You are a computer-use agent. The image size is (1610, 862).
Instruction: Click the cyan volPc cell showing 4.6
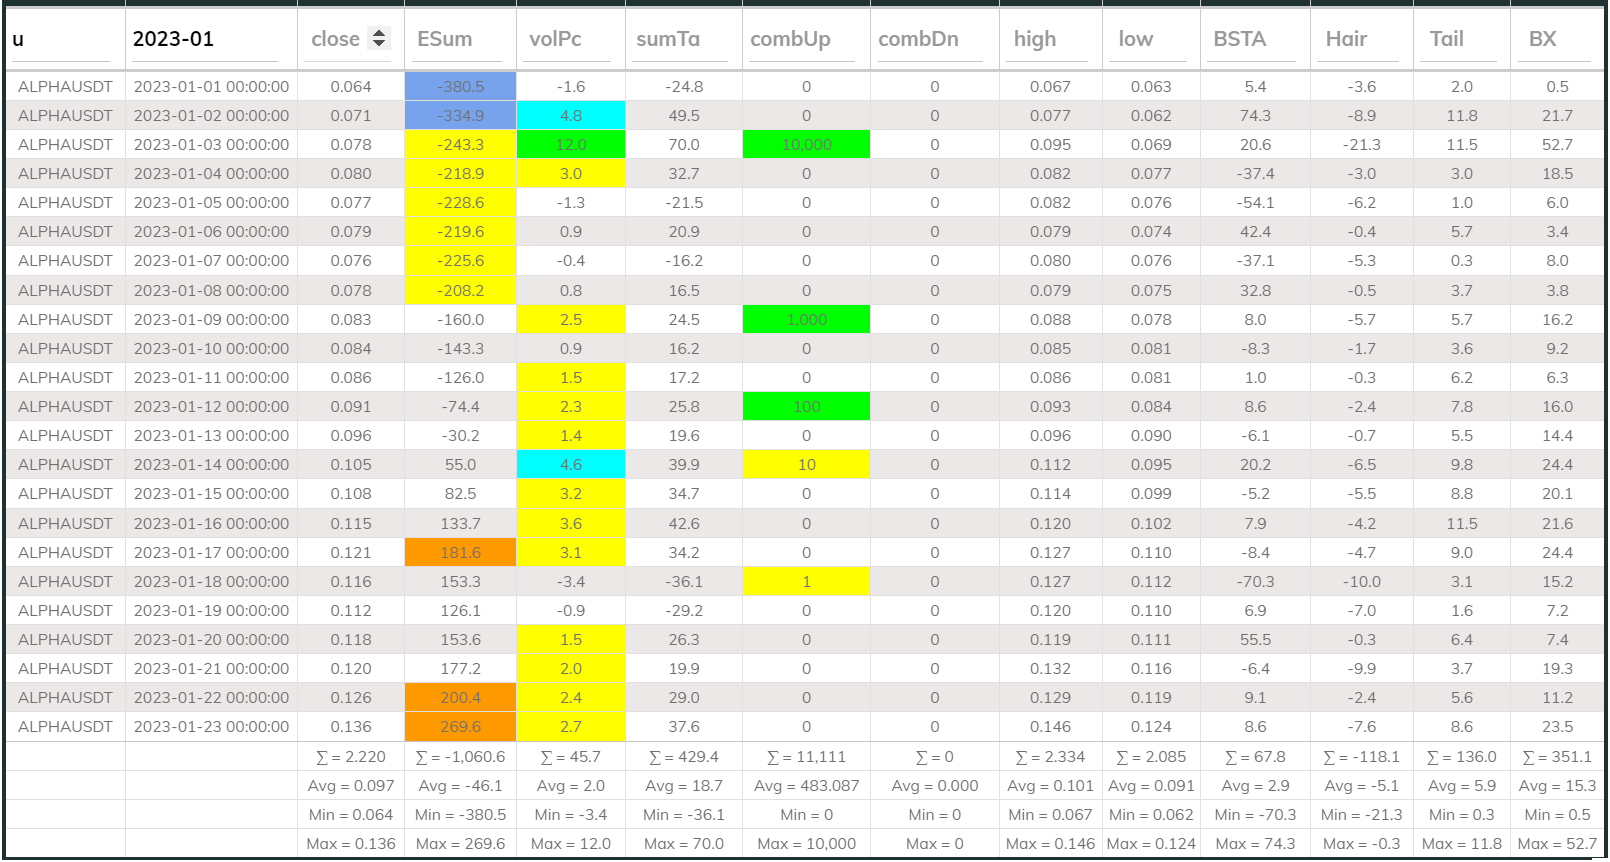click(x=570, y=465)
